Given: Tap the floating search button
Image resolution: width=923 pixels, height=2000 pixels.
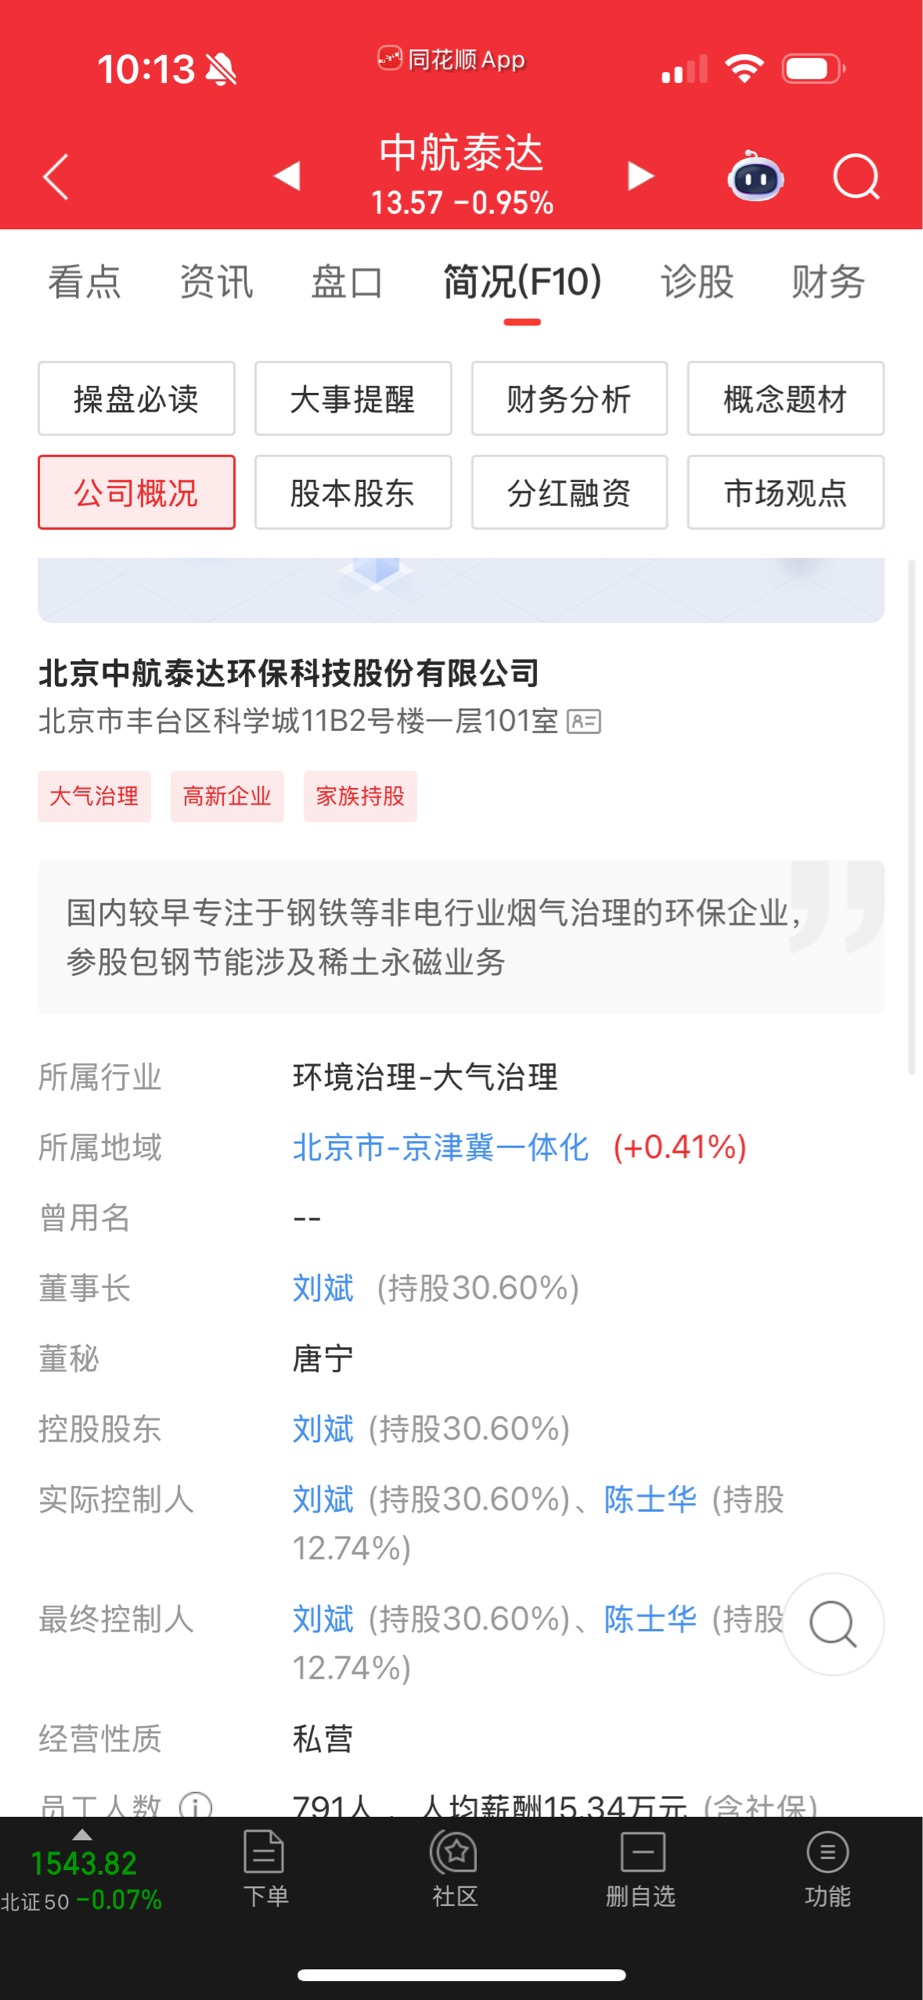Looking at the screenshot, I should (x=833, y=1624).
